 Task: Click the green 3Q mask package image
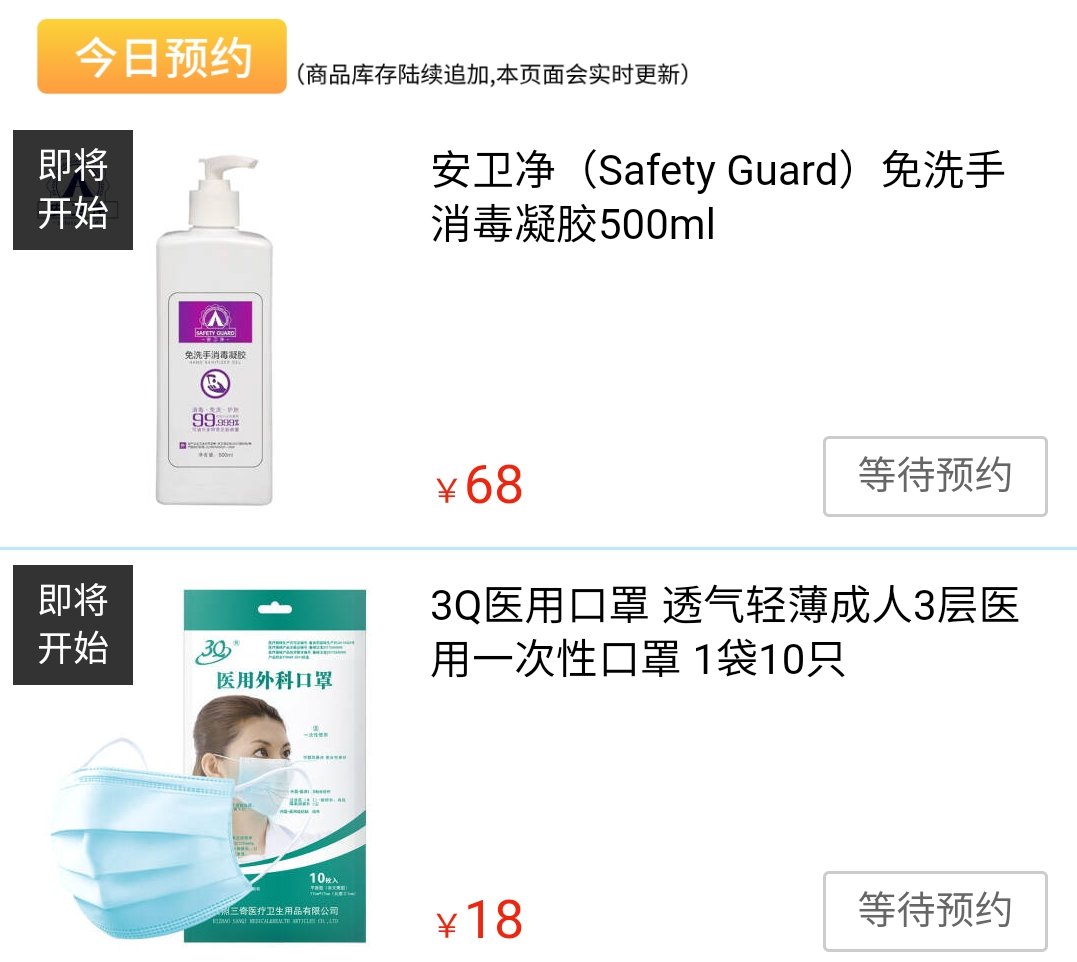(x=275, y=766)
